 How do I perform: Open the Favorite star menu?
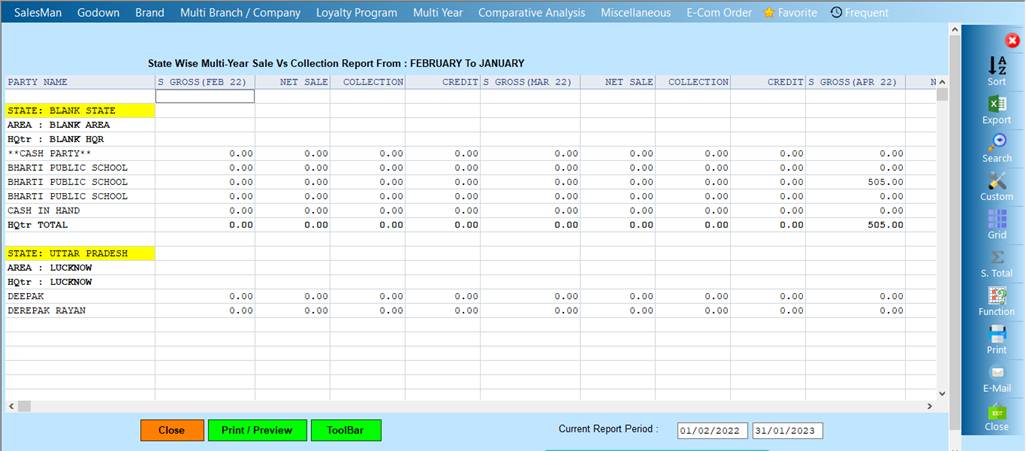[x=789, y=13]
